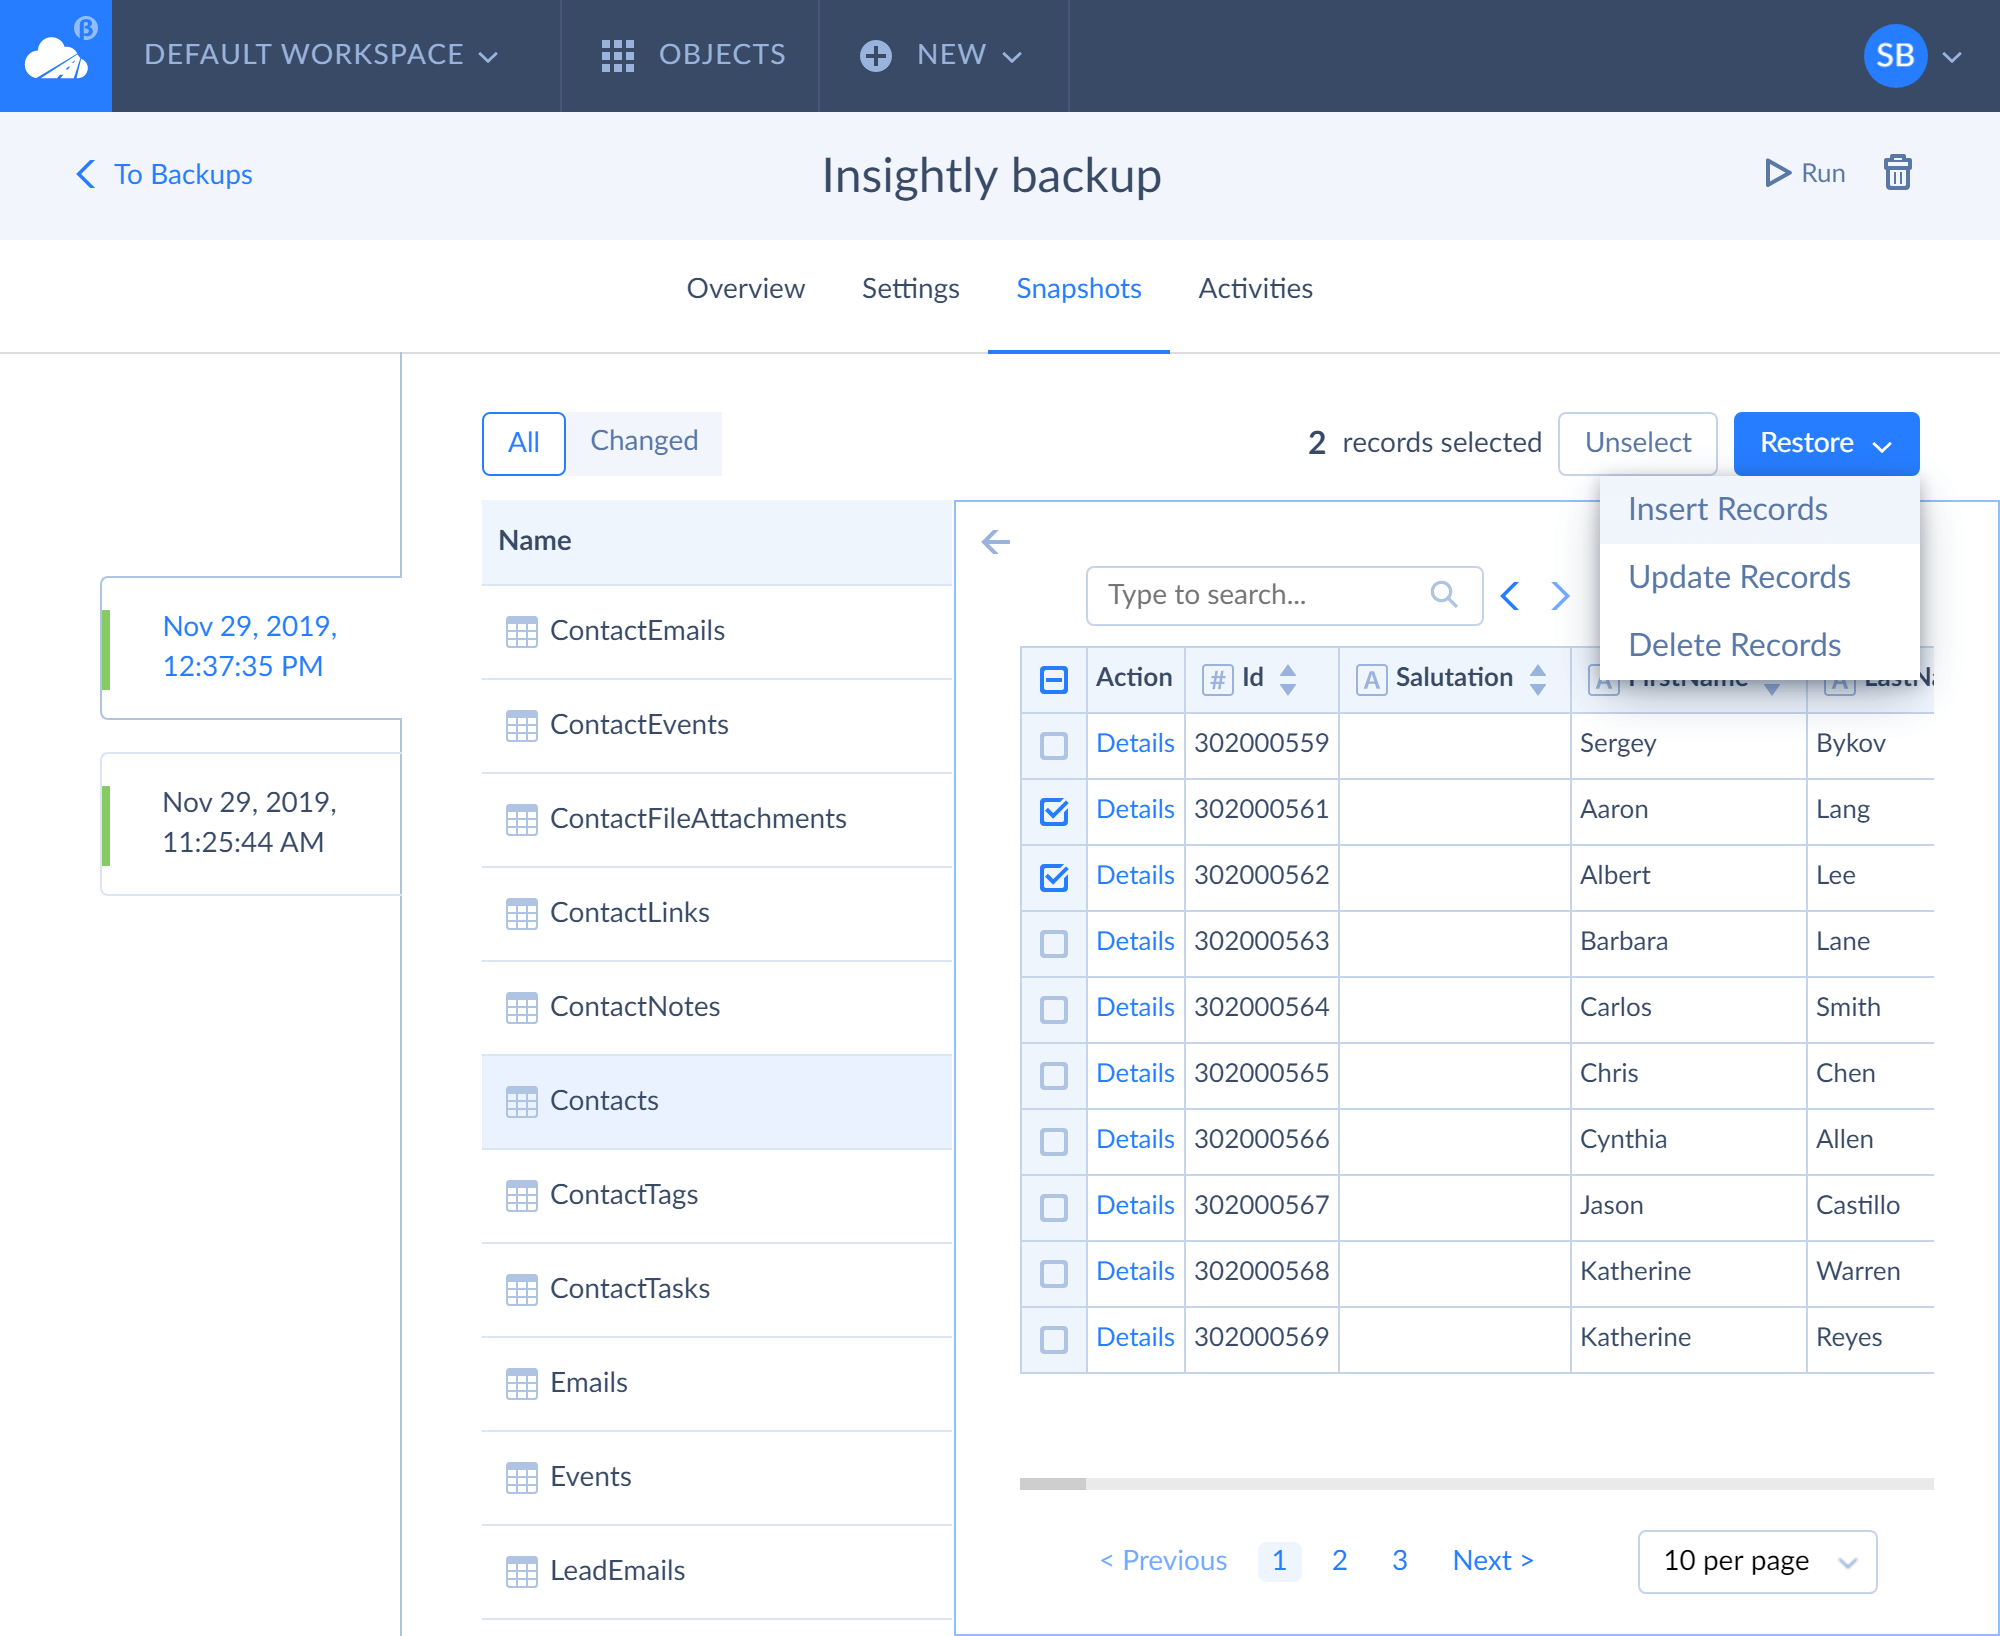Click the SB user avatar

click(1895, 56)
